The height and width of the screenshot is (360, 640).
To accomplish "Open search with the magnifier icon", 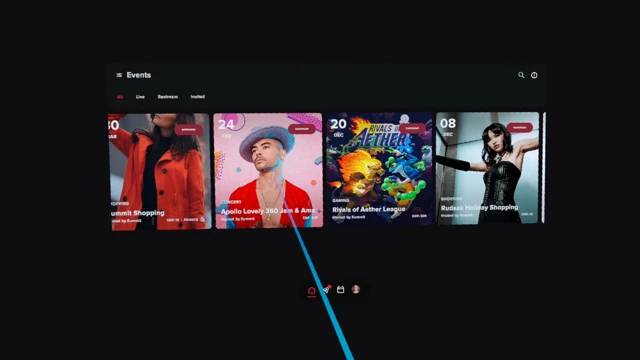I will pyautogui.click(x=521, y=75).
